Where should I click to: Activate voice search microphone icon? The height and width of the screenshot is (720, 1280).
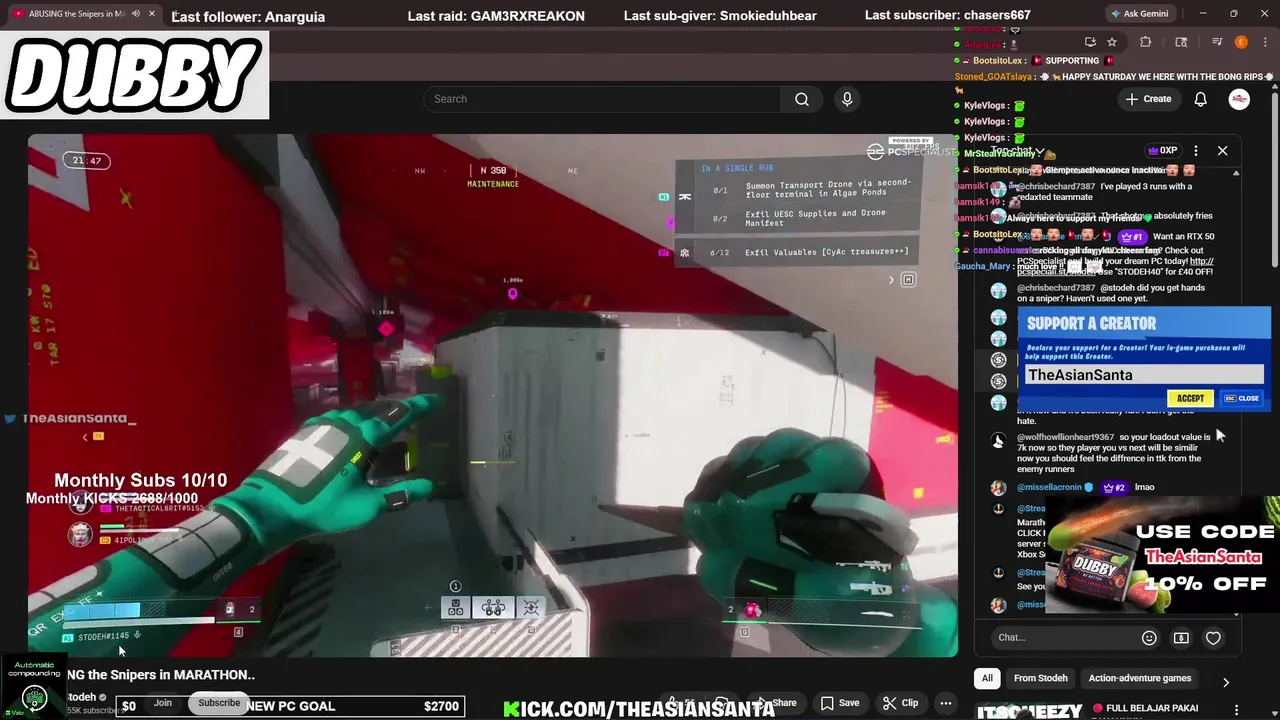pyautogui.click(x=847, y=99)
